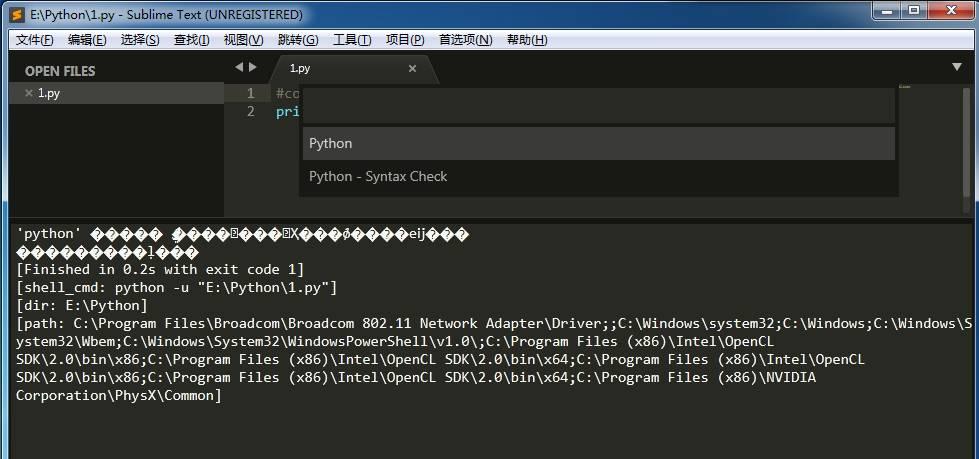The height and width of the screenshot is (459, 979).
Task: Click line number 2 in the gutter
Action: point(250,112)
